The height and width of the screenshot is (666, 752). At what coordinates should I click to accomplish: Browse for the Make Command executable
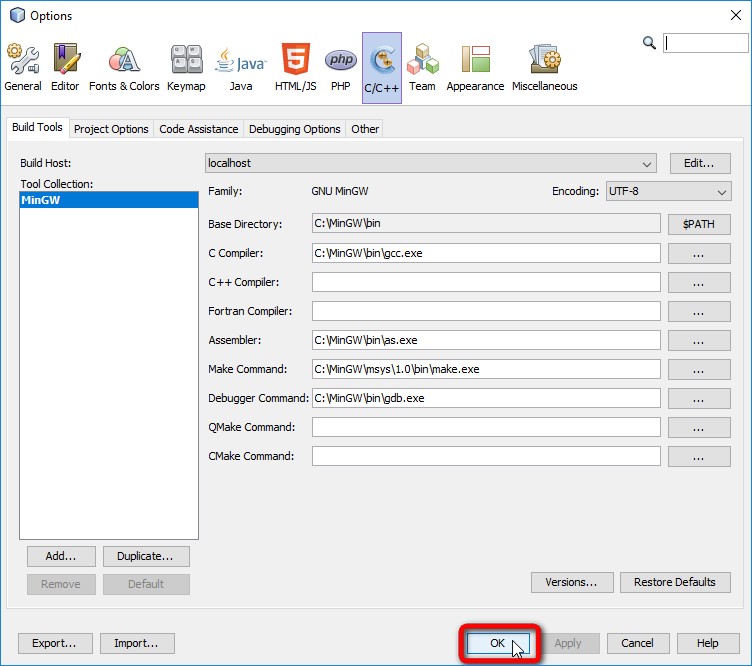pyautogui.click(x=699, y=370)
